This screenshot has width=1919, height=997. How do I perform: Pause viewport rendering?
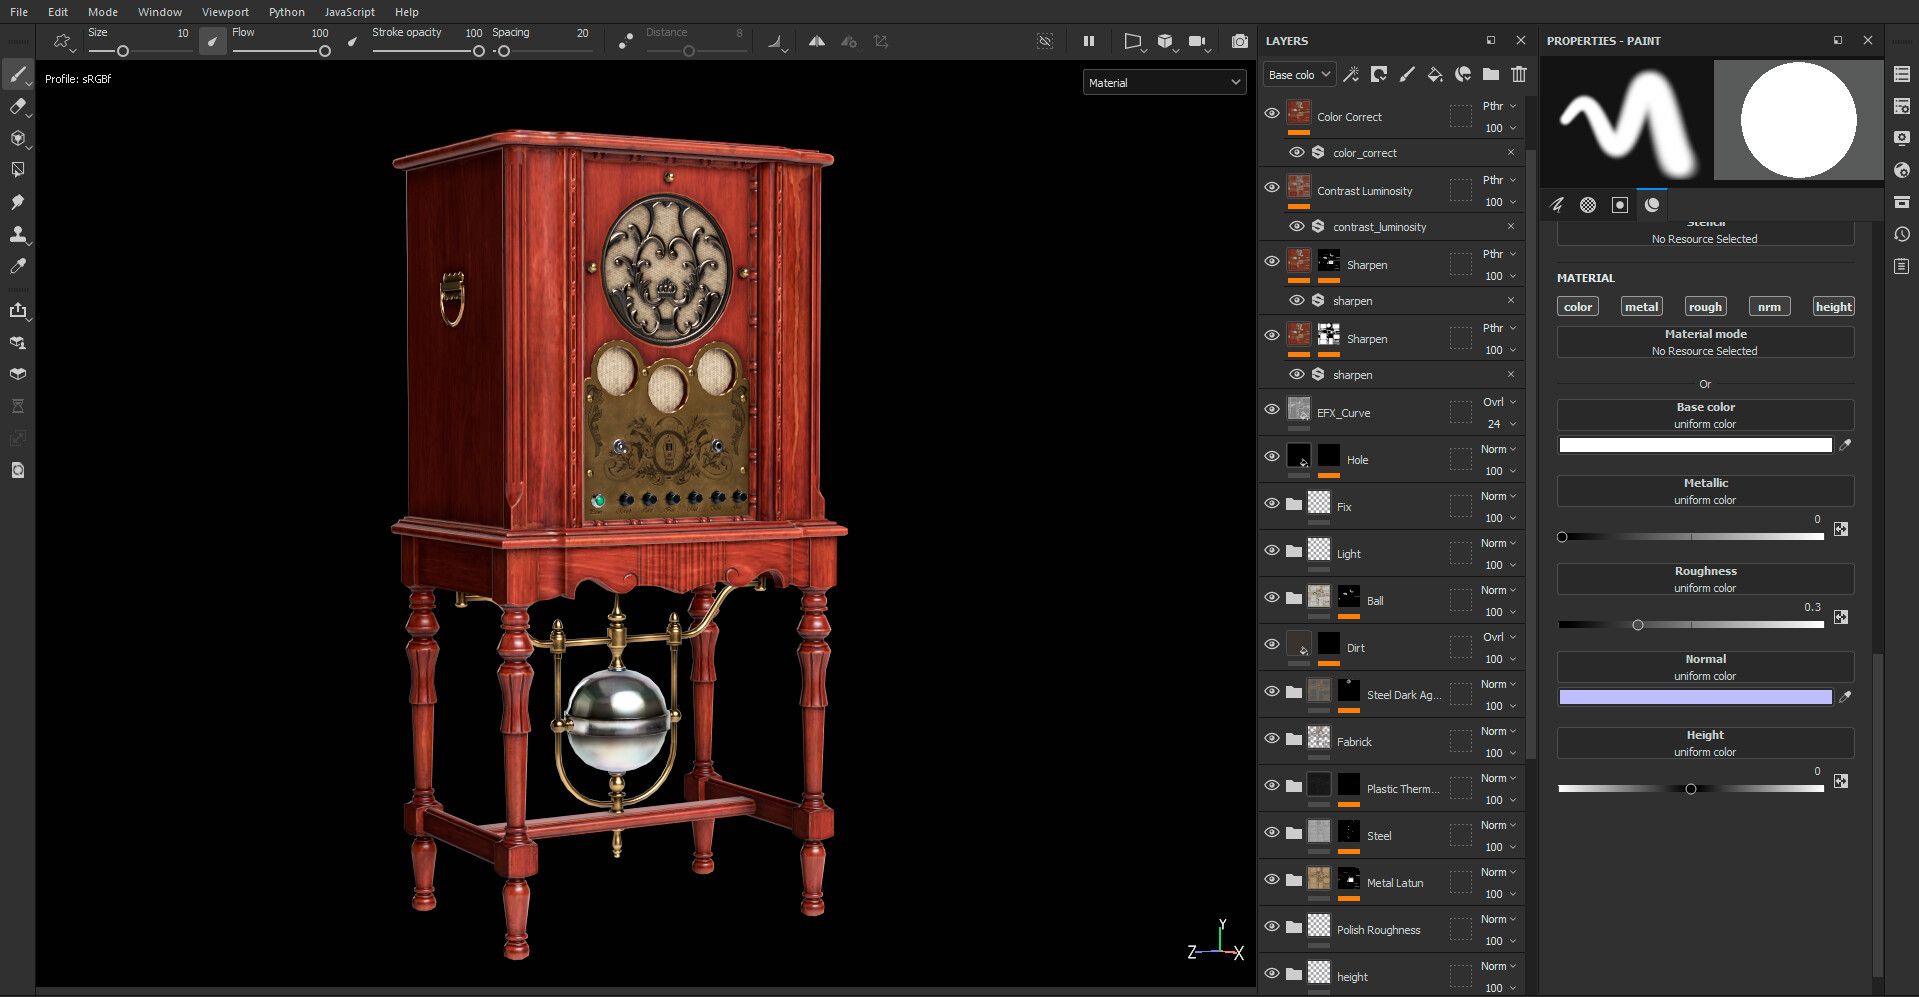1088,41
